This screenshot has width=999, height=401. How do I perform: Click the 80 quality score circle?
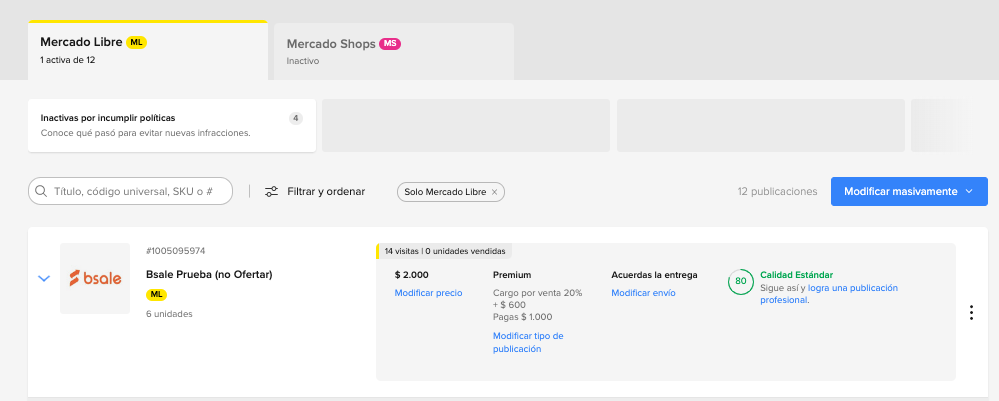(740, 281)
